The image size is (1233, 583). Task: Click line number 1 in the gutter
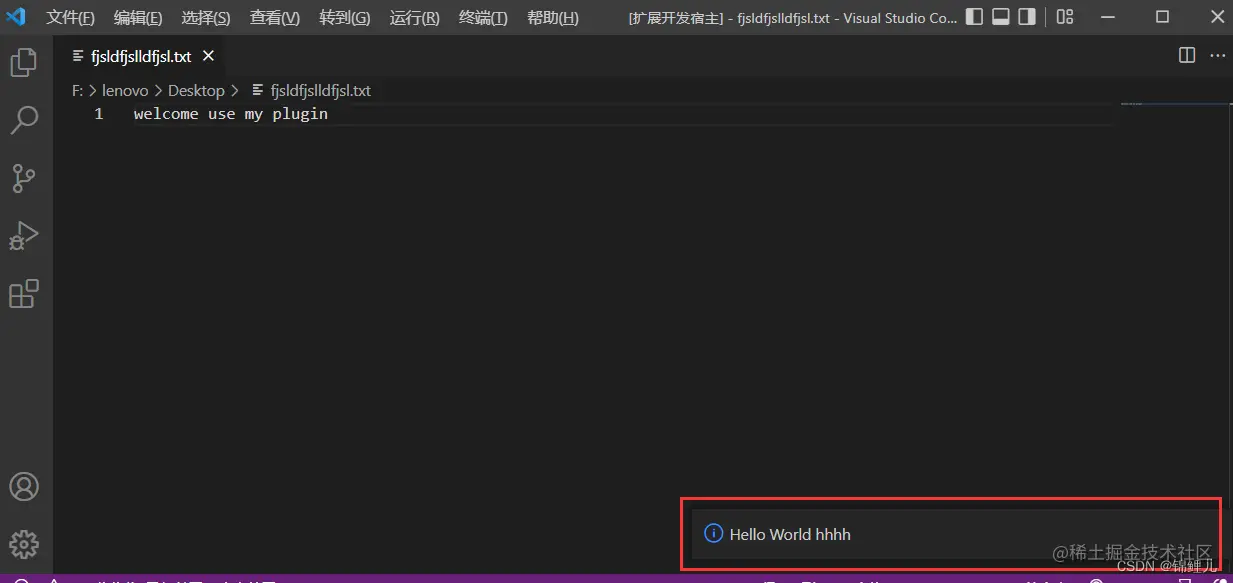pos(99,114)
